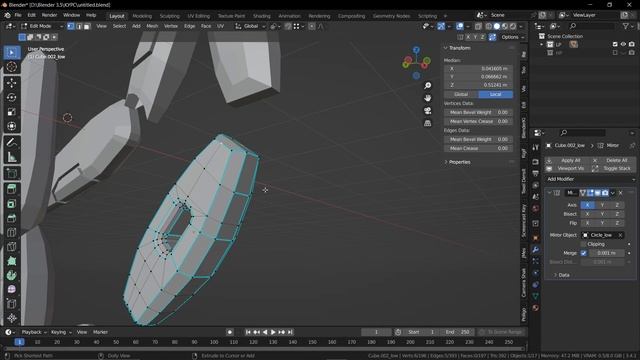Screen dimensions: 640x360
Task: Switch to edge select mode
Action: 79,26
